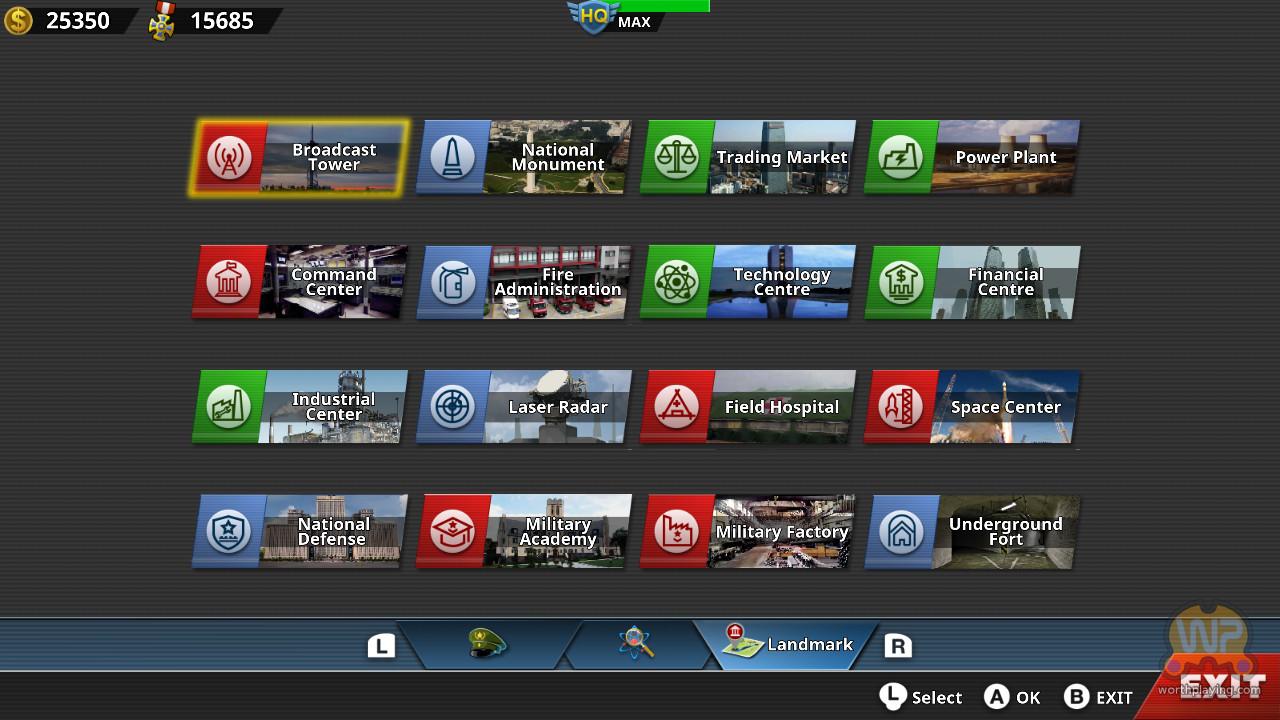1280x720 pixels.
Task: Click the Military Academy graduation cap icon
Action: [453, 532]
